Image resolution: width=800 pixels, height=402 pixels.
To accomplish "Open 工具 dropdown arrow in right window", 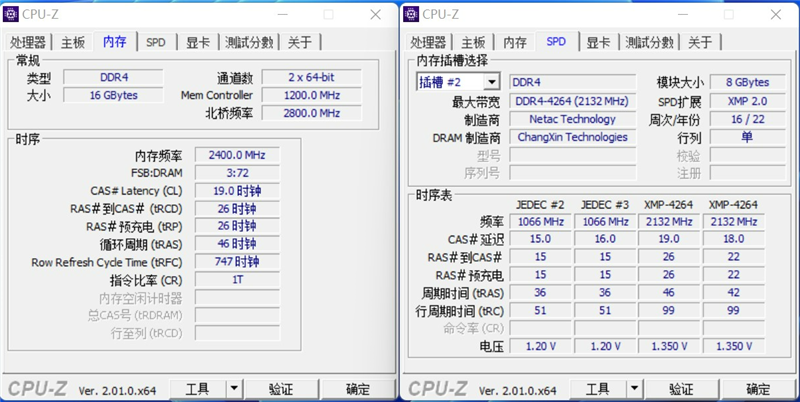I will [x=634, y=389].
